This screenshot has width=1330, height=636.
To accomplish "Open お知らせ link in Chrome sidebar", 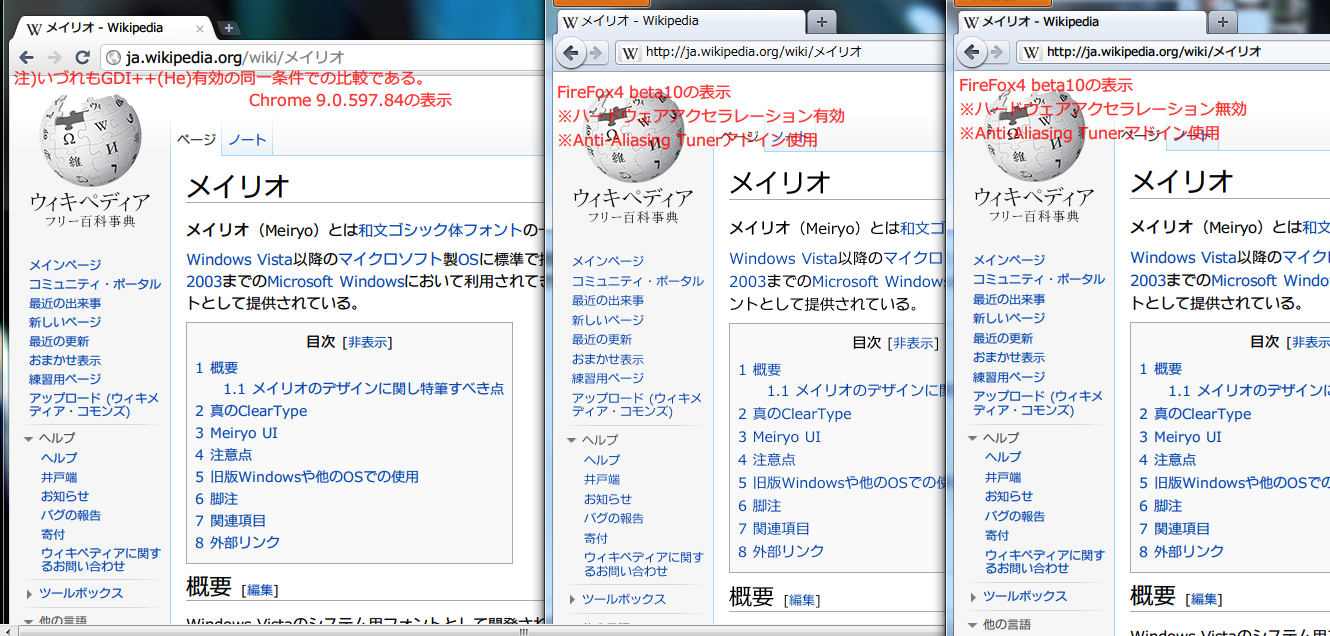I will [65, 496].
